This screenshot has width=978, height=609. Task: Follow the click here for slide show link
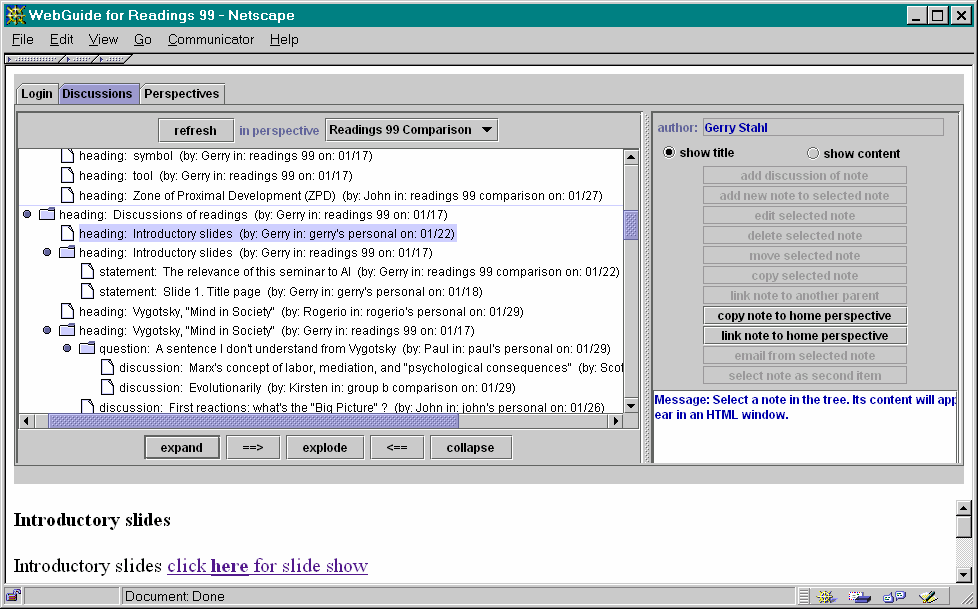[268, 566]
